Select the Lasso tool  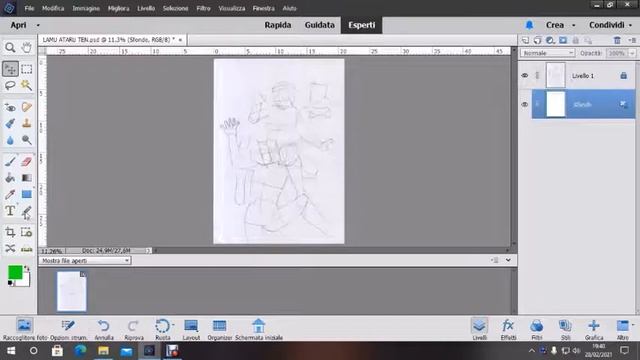point(10,85)
